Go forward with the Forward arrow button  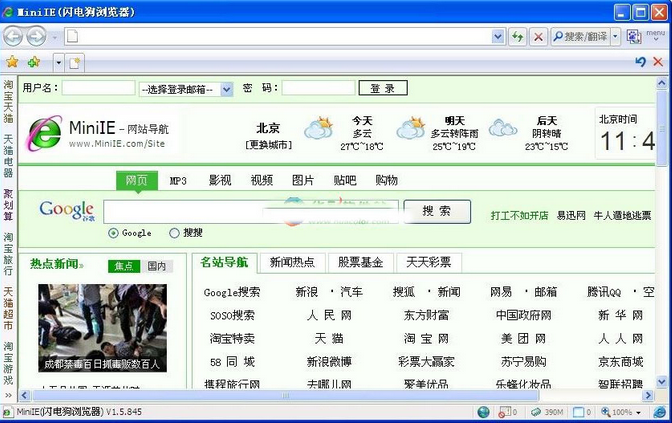pos(36,37)
